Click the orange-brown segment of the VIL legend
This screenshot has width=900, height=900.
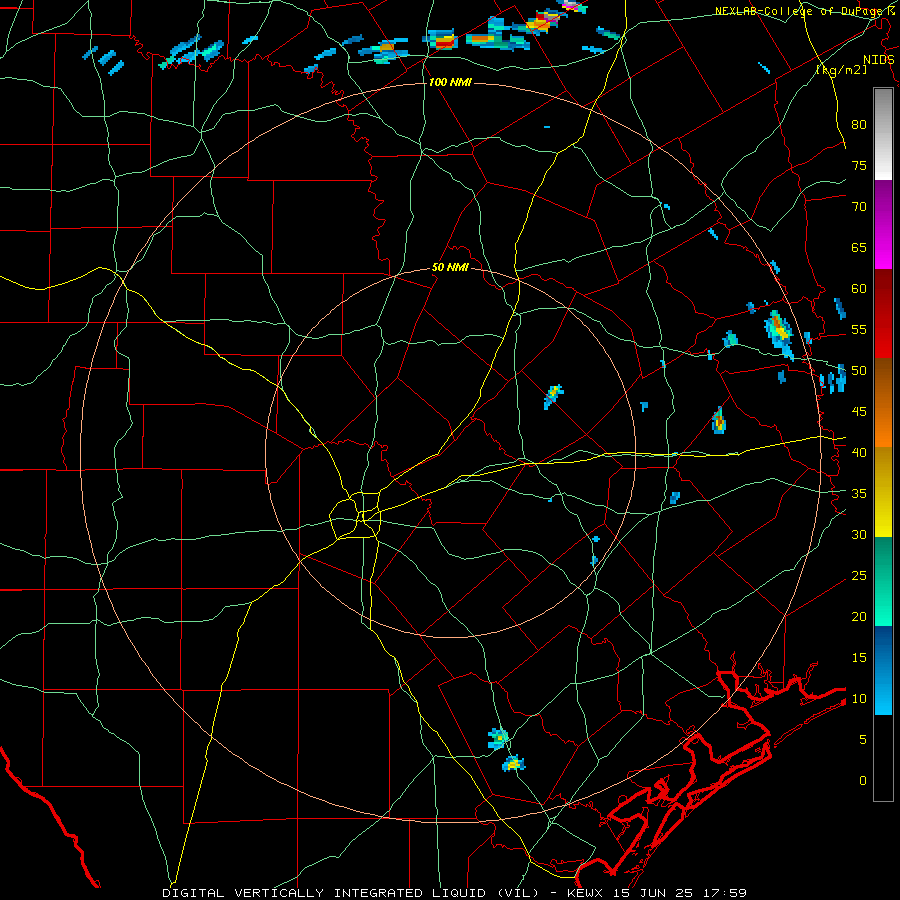coord(883,402)
